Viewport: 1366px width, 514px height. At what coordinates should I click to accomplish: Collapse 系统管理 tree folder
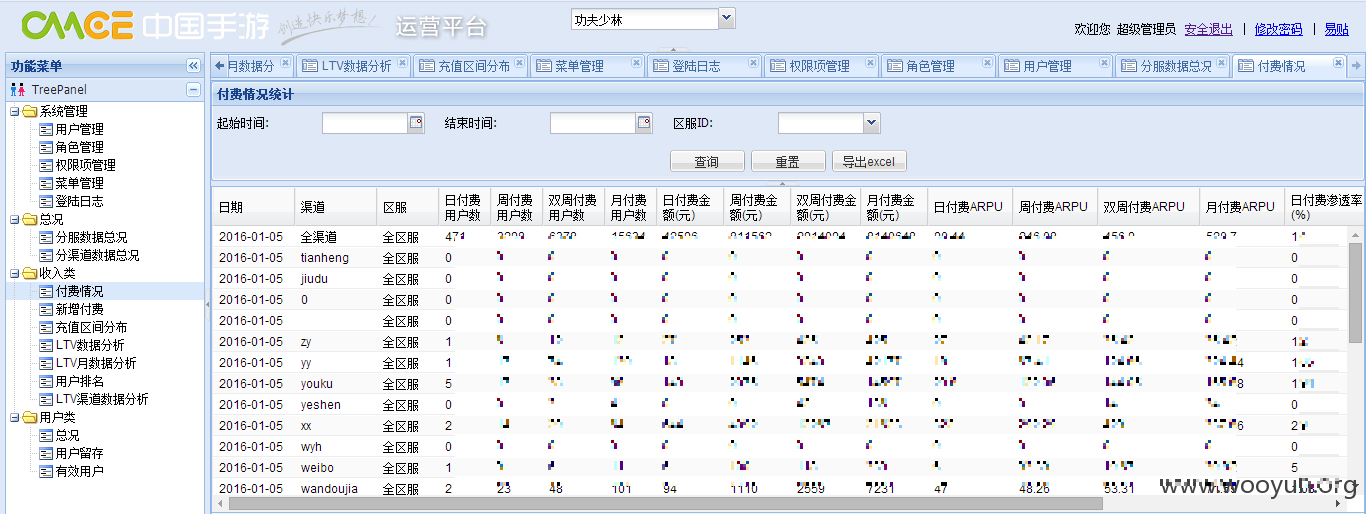click(15, 111)
